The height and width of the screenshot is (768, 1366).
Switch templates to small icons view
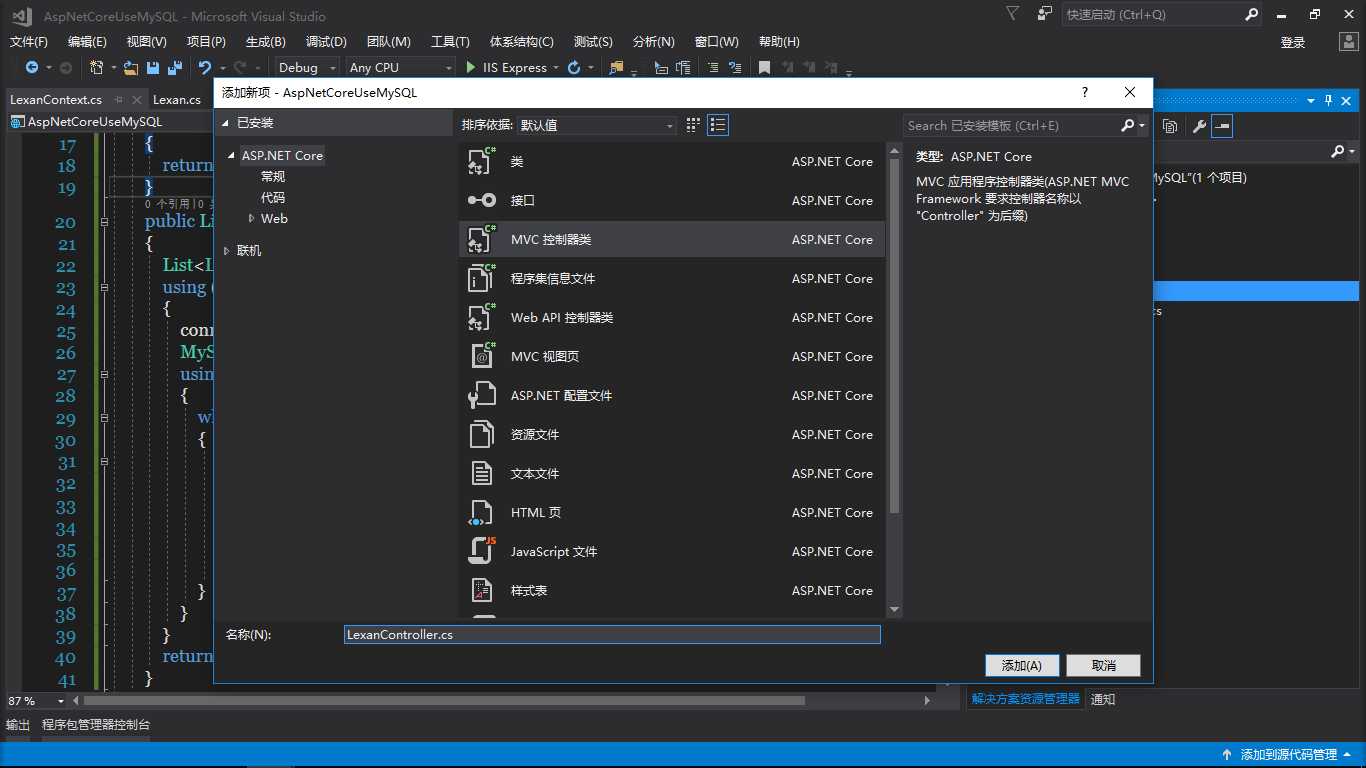pos(693,125)
